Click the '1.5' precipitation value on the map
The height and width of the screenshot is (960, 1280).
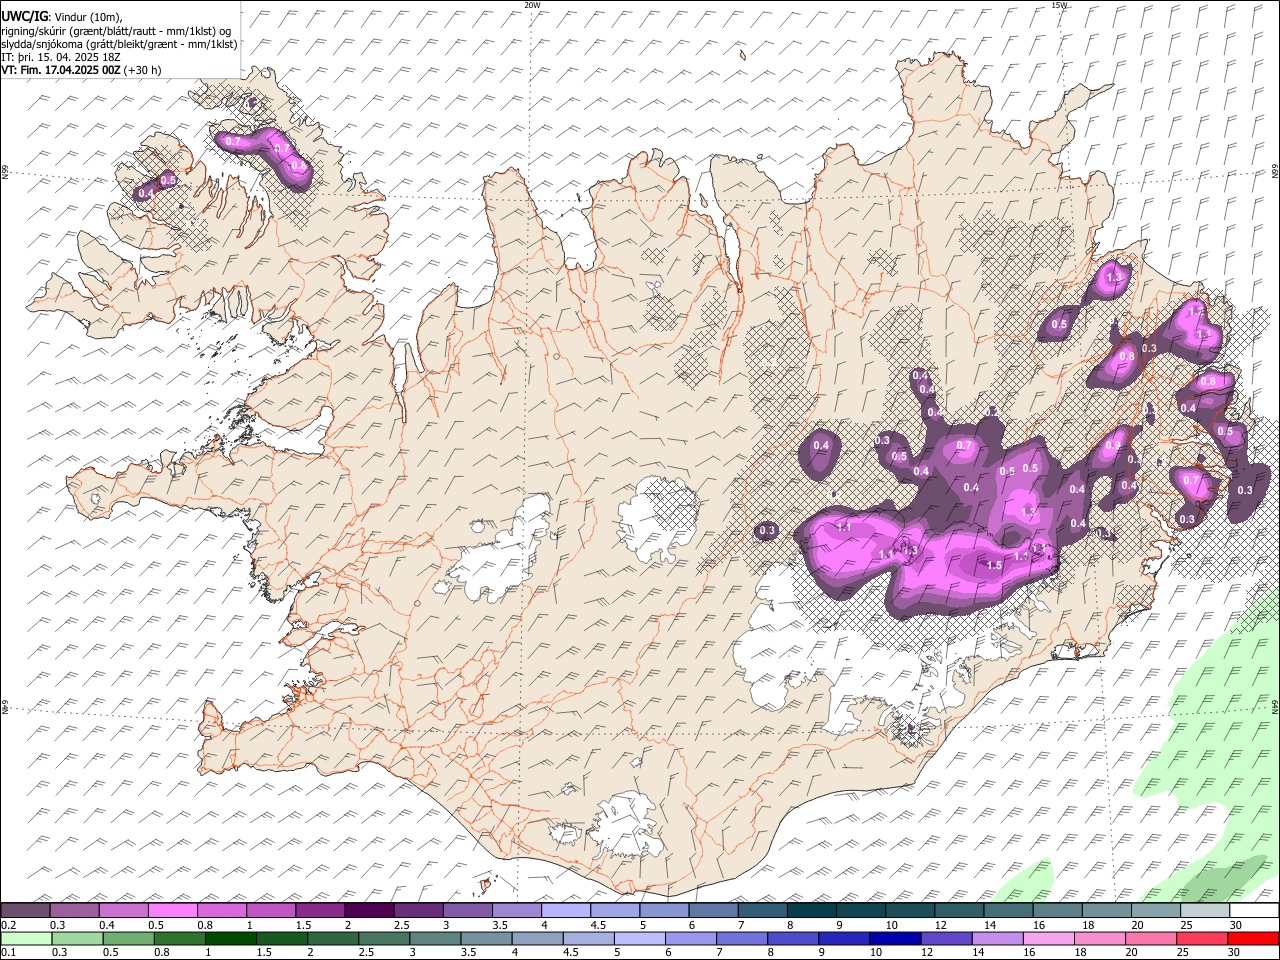click(994, 566)
